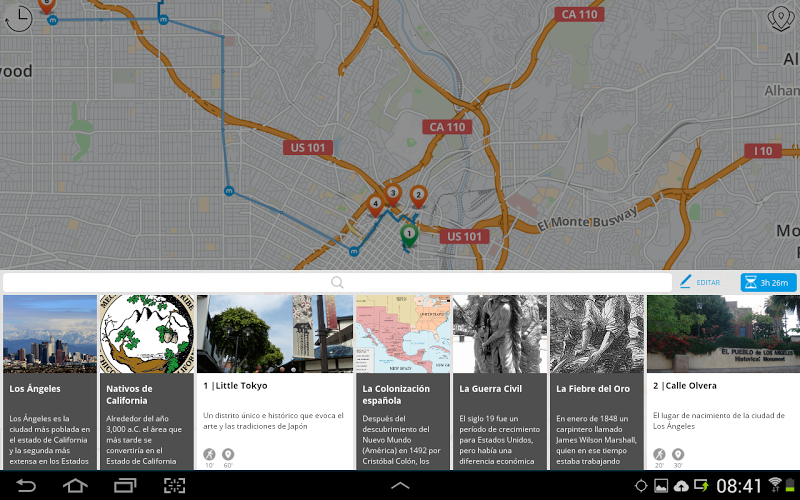
Task: Select the Nativos de California title
Action: pos(130,394)
